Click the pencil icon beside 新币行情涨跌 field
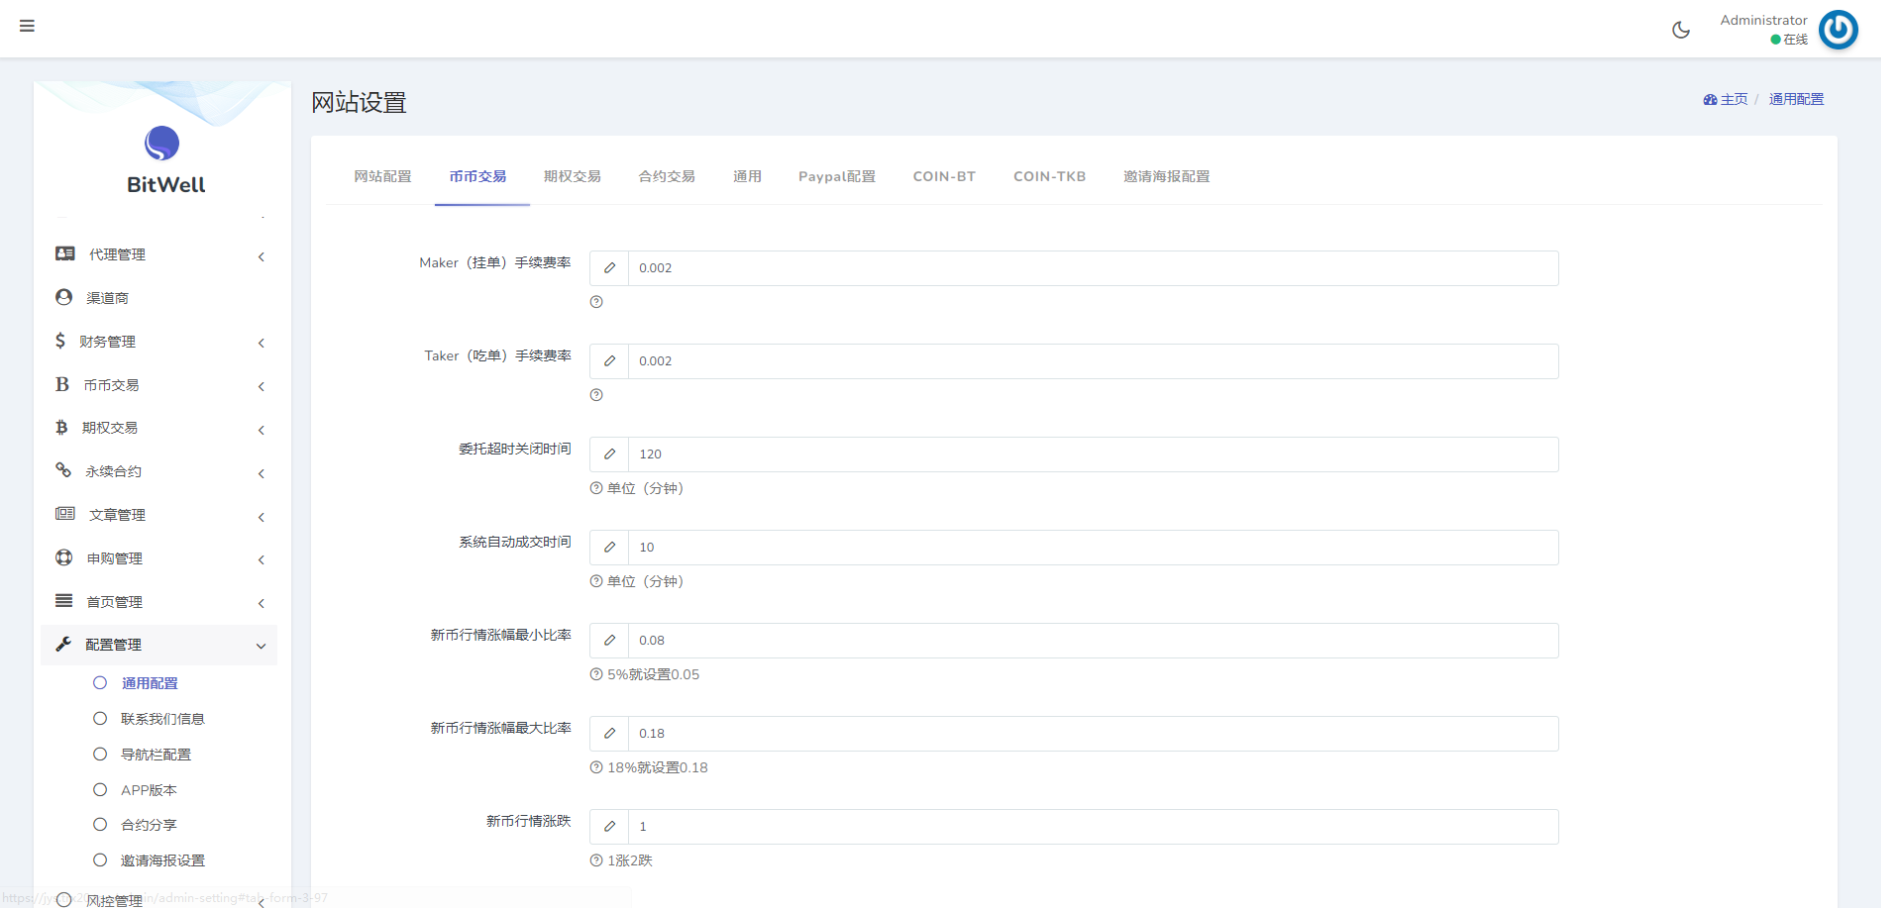This screenshot has width=1881, height=908. click(x=610, y=826)
